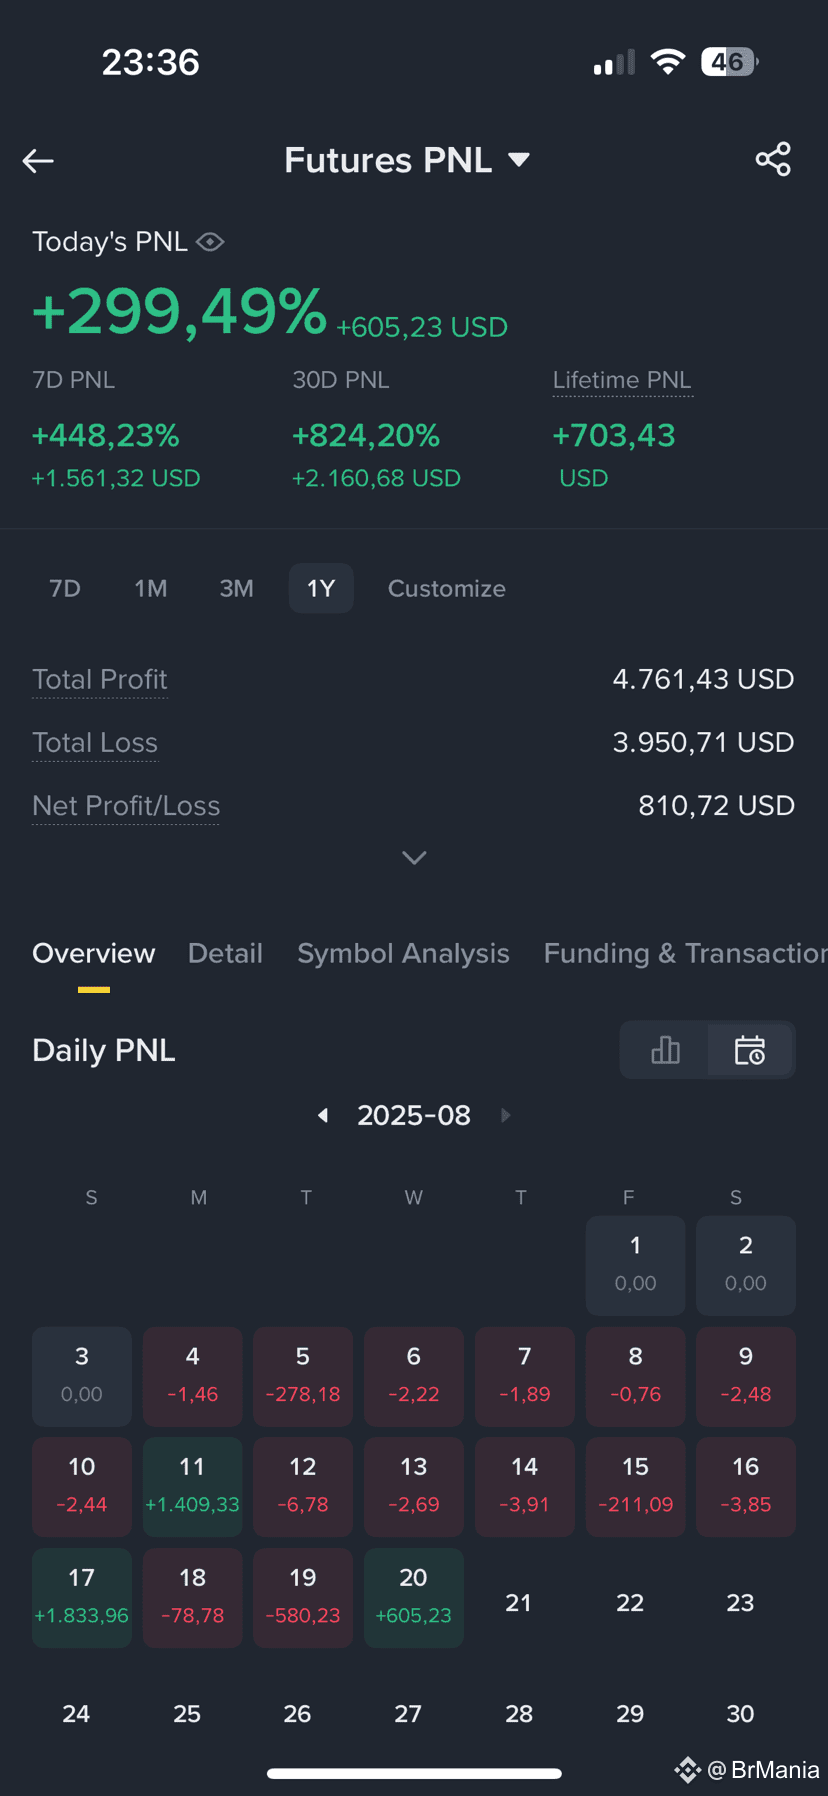Tap Lifetime PNL label info
This screenshot has height=1796, width=828.
[622, 380]
